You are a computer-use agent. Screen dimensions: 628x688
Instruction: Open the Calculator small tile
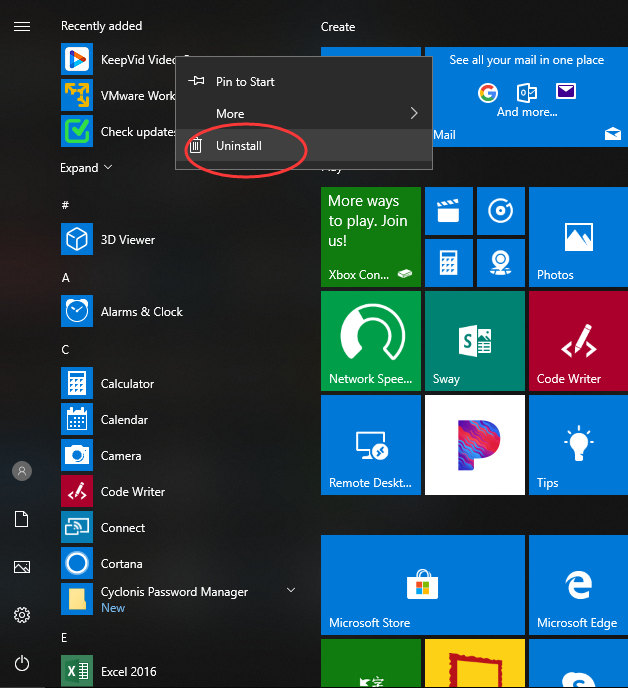click(449, 263)
